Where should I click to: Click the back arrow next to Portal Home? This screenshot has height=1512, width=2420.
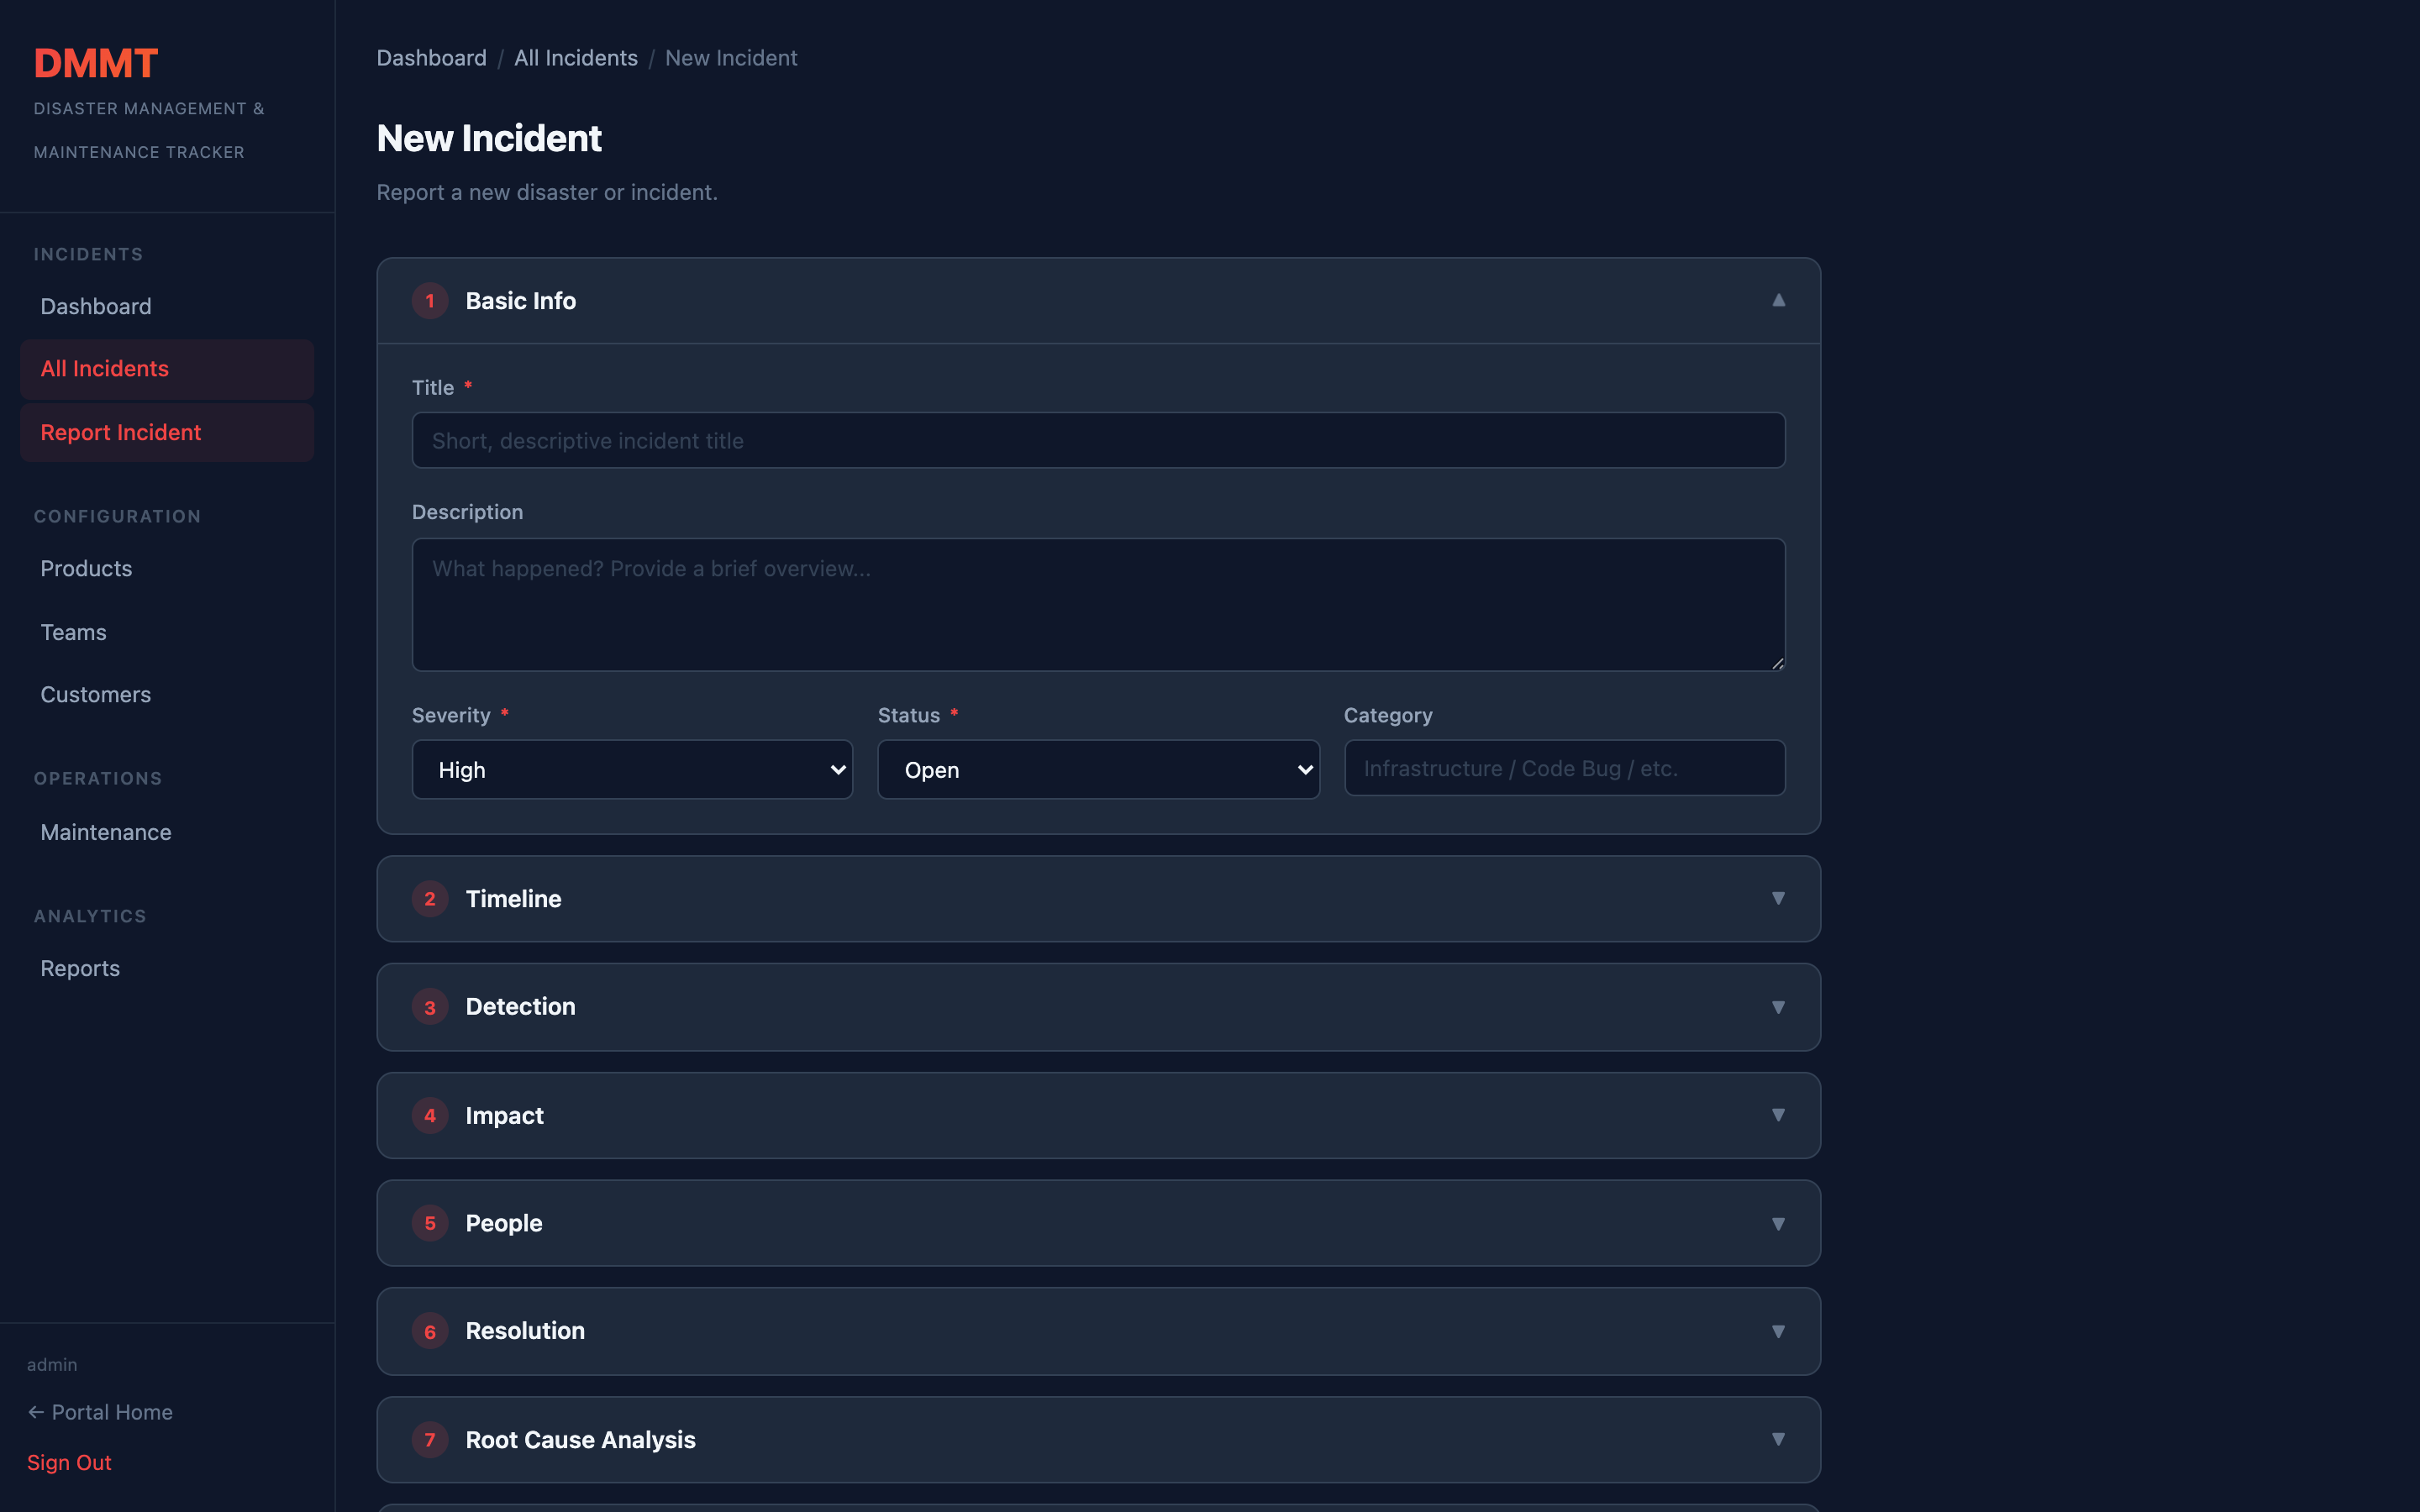37,1411
